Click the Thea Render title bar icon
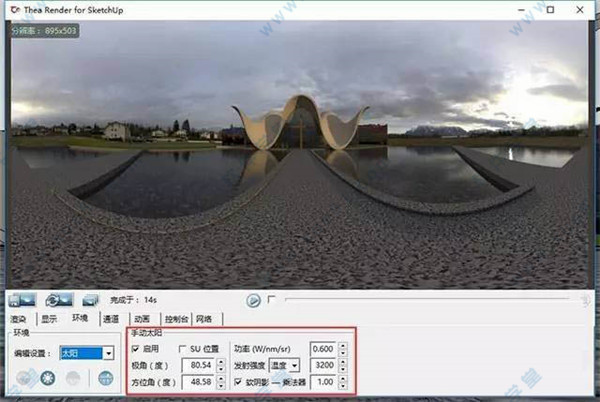600x402 pixels. click(x=15, y=10)
